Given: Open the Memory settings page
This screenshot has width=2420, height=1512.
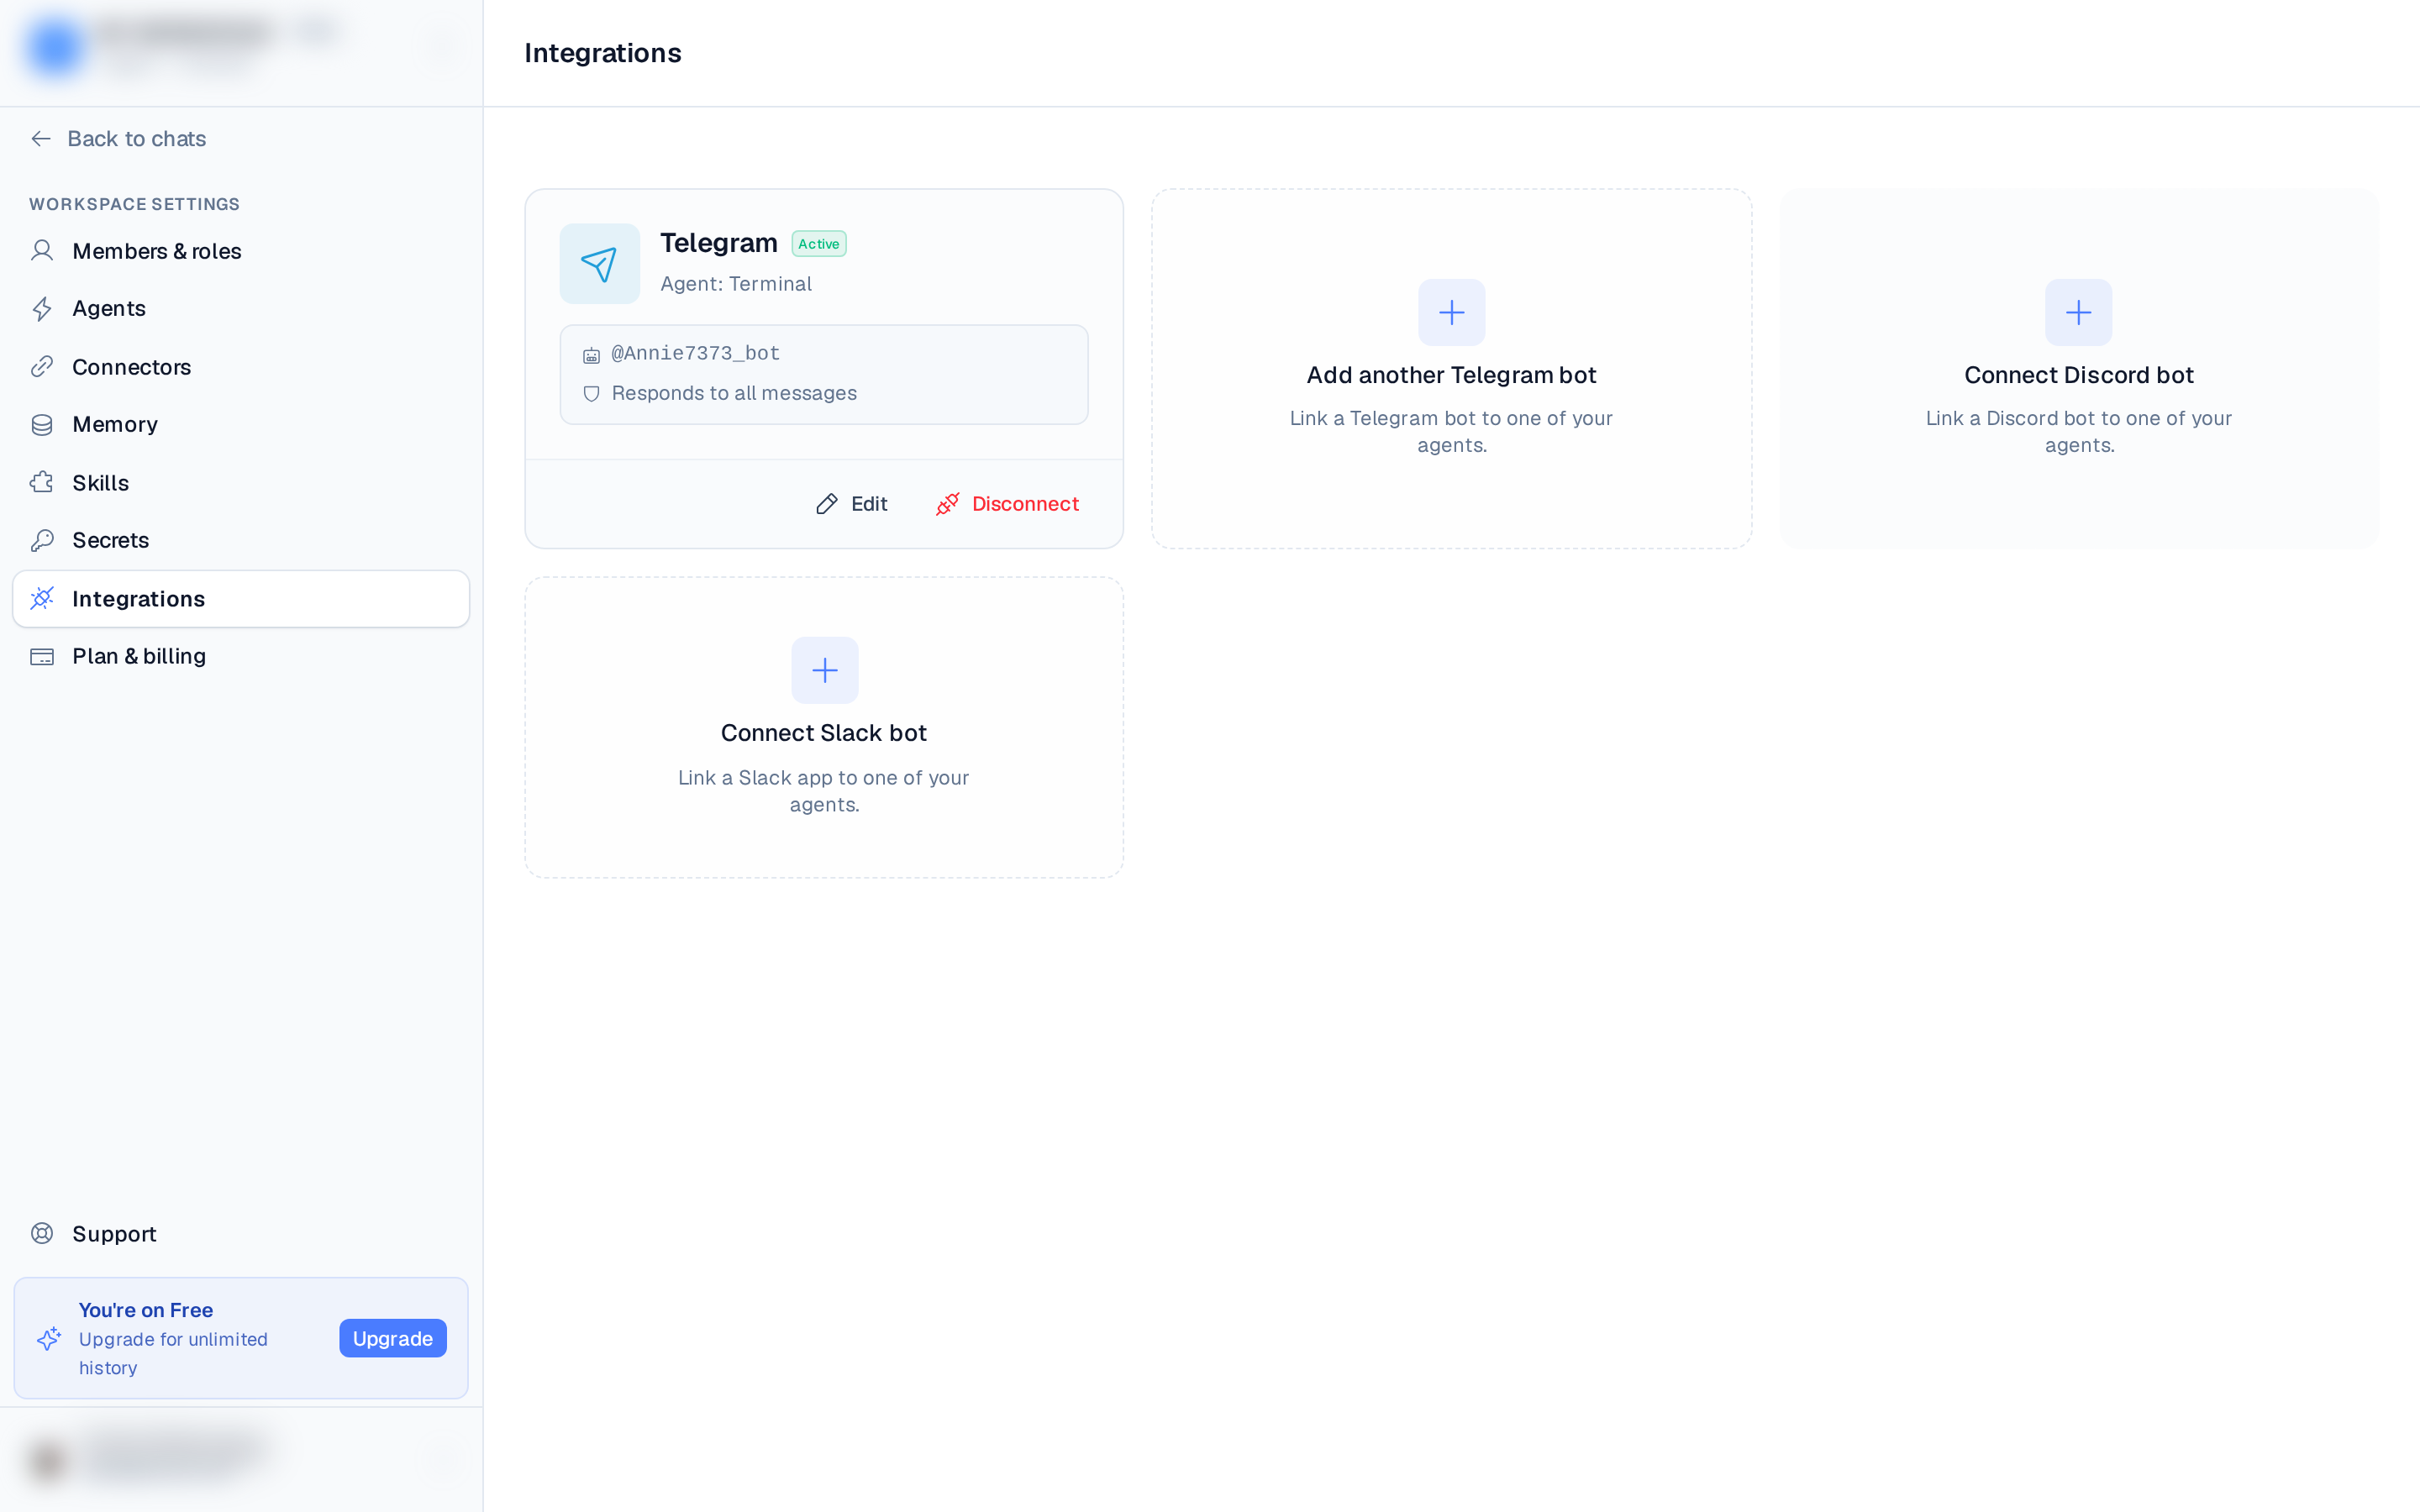Looking at the screenshot, I should click(241, 425).
